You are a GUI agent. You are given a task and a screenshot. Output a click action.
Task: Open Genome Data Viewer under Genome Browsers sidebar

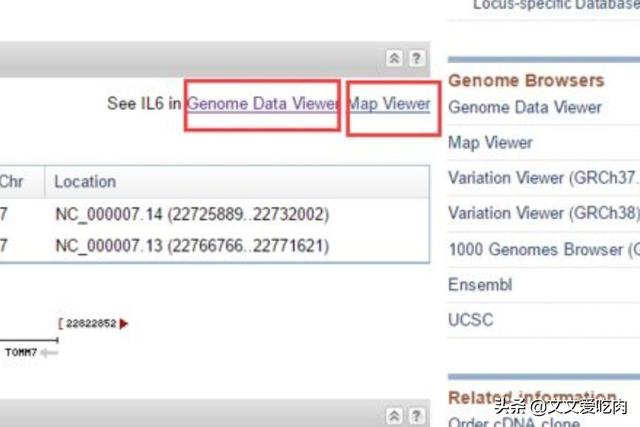point(525,107)
